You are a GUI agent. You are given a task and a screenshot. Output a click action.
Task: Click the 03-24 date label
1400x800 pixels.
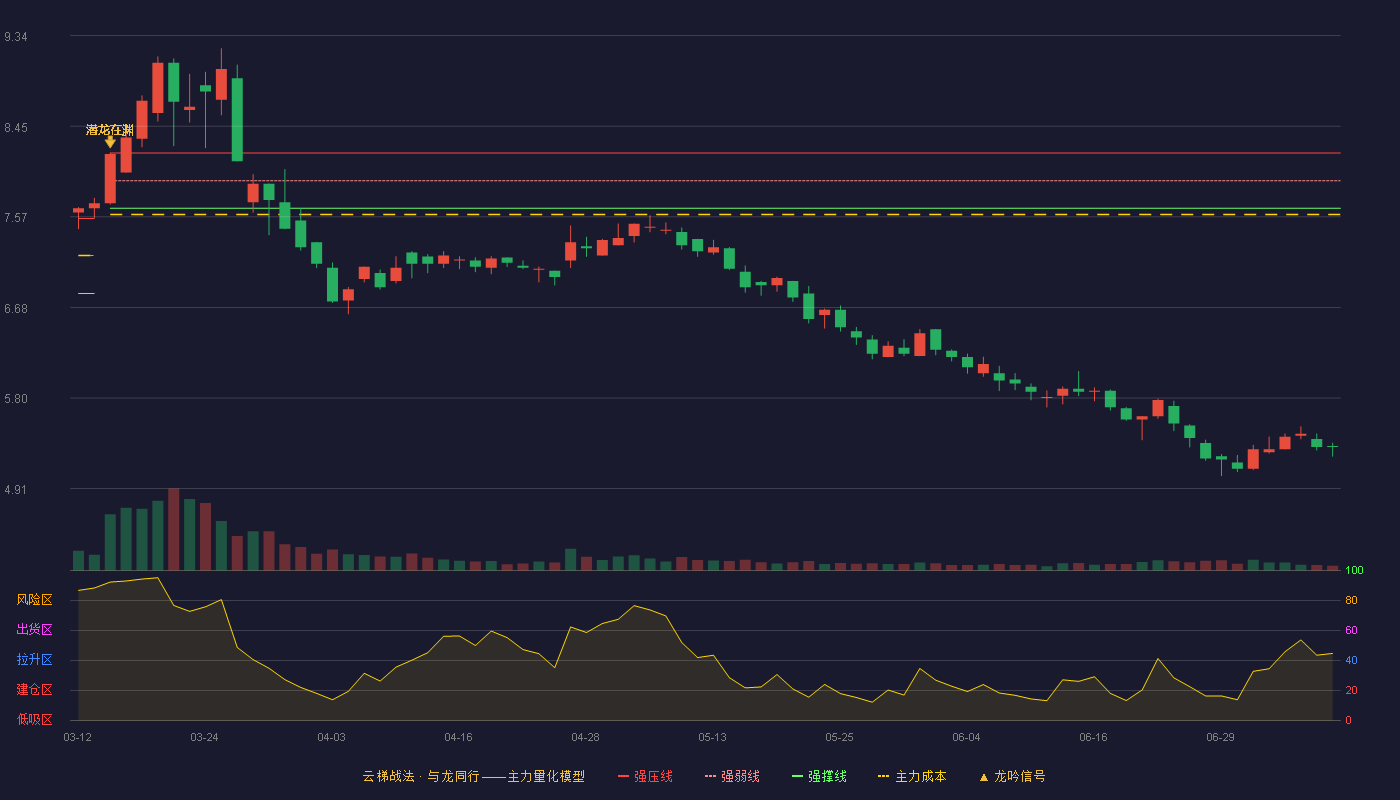click(204, 737)
